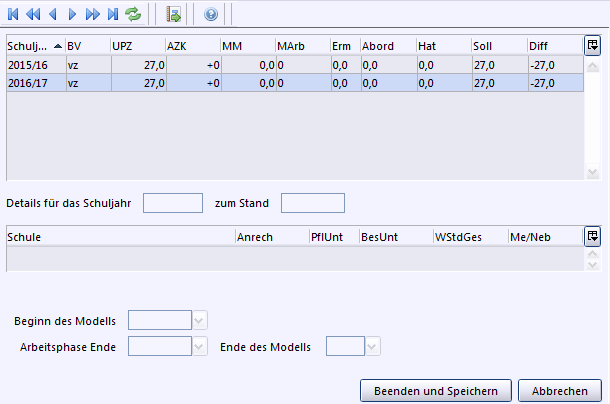The height and width of the screenshot is (404, 610).
Task: Click the Erm column header
Action: 345,46
